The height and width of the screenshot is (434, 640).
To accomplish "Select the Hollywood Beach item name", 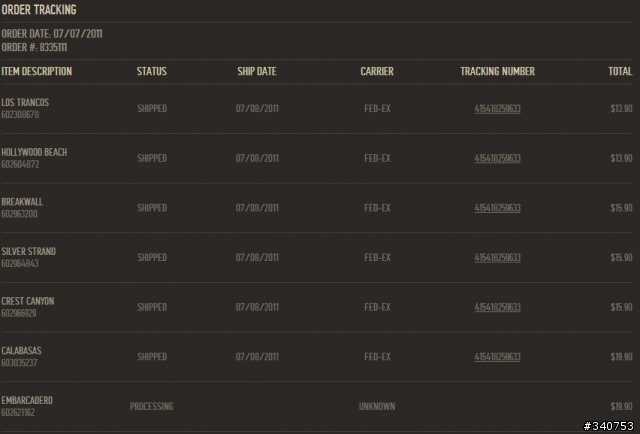I will [x=34, y=152].
